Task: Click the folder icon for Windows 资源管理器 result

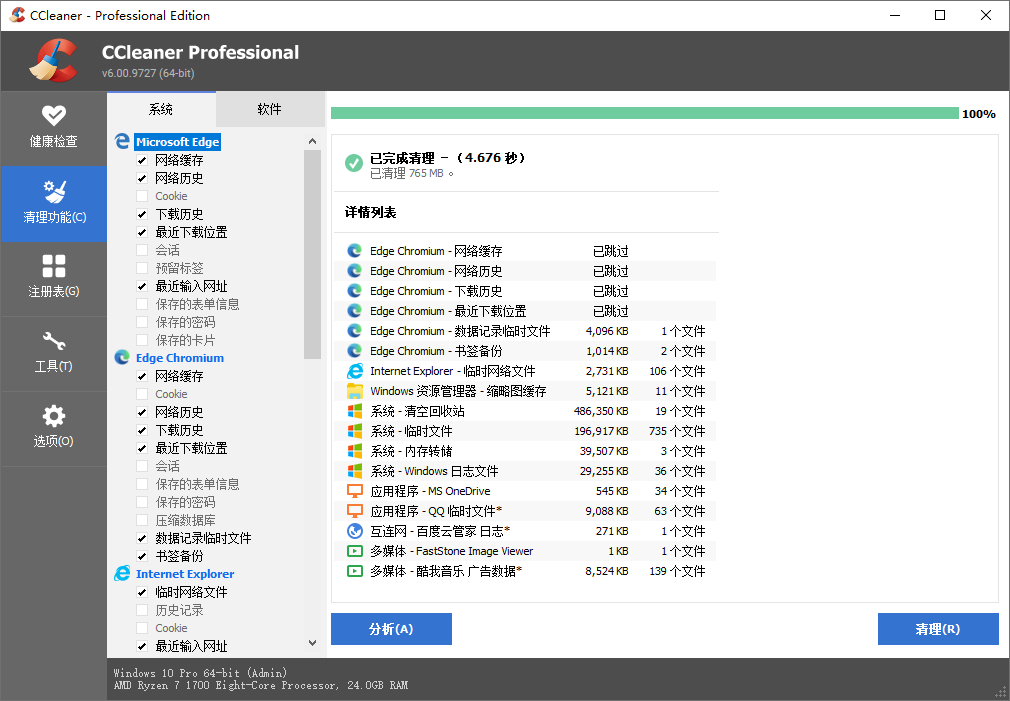Action: 354,390
